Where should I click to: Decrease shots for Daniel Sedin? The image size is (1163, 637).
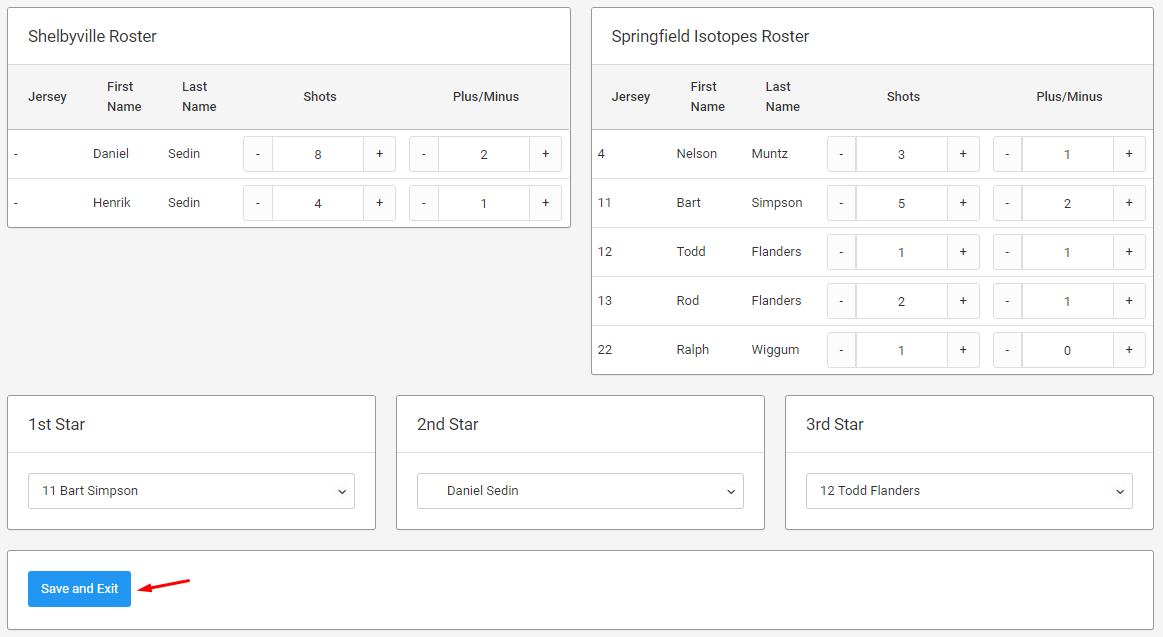[x=258, y=154]
